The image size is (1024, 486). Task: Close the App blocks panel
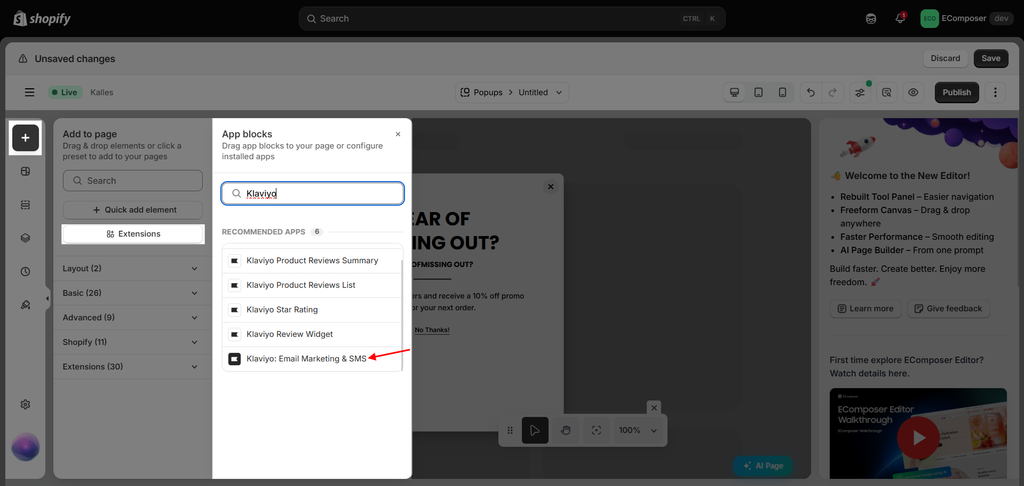click(x=398, y=134)
